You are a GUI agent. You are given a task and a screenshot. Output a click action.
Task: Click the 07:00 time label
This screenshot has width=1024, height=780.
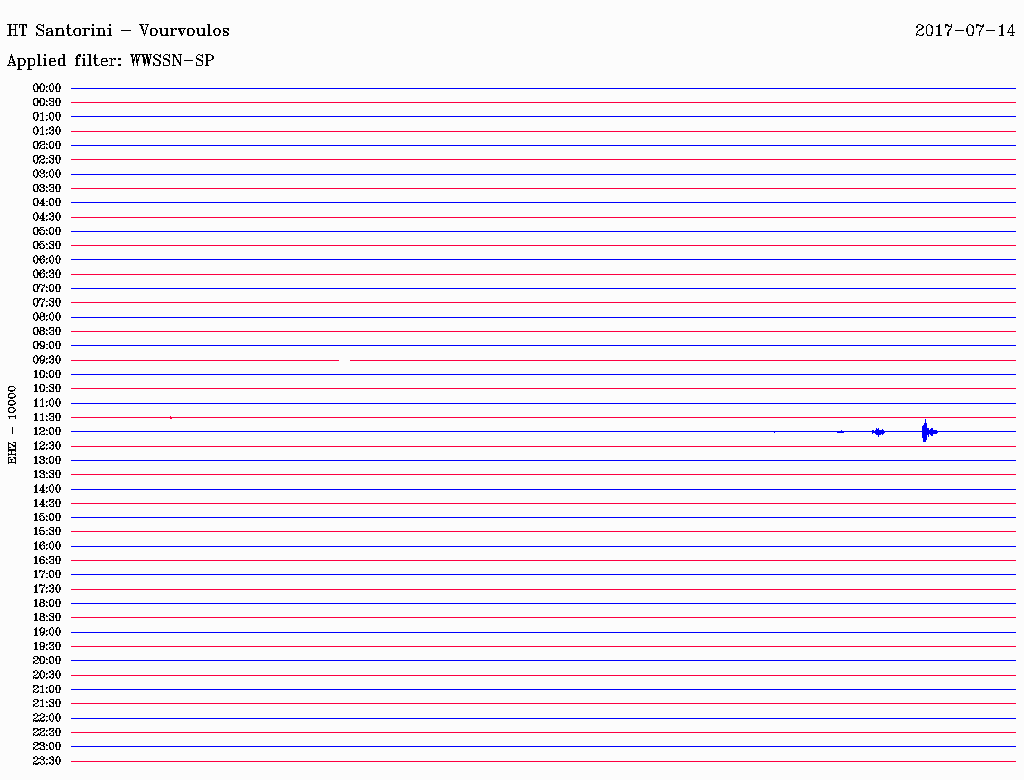pyautogui.click(x=47, y=289)
